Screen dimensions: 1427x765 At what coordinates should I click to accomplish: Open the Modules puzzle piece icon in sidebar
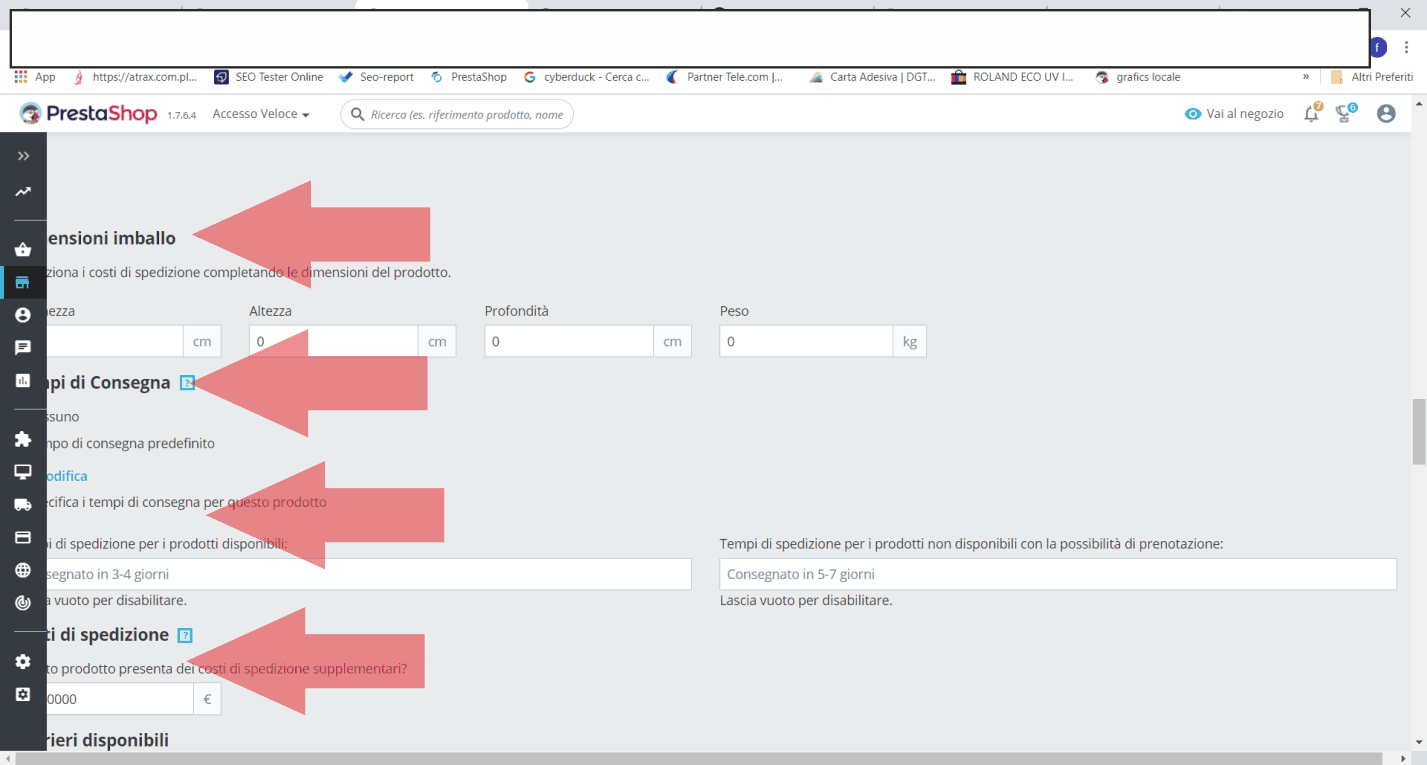(23, 439)
